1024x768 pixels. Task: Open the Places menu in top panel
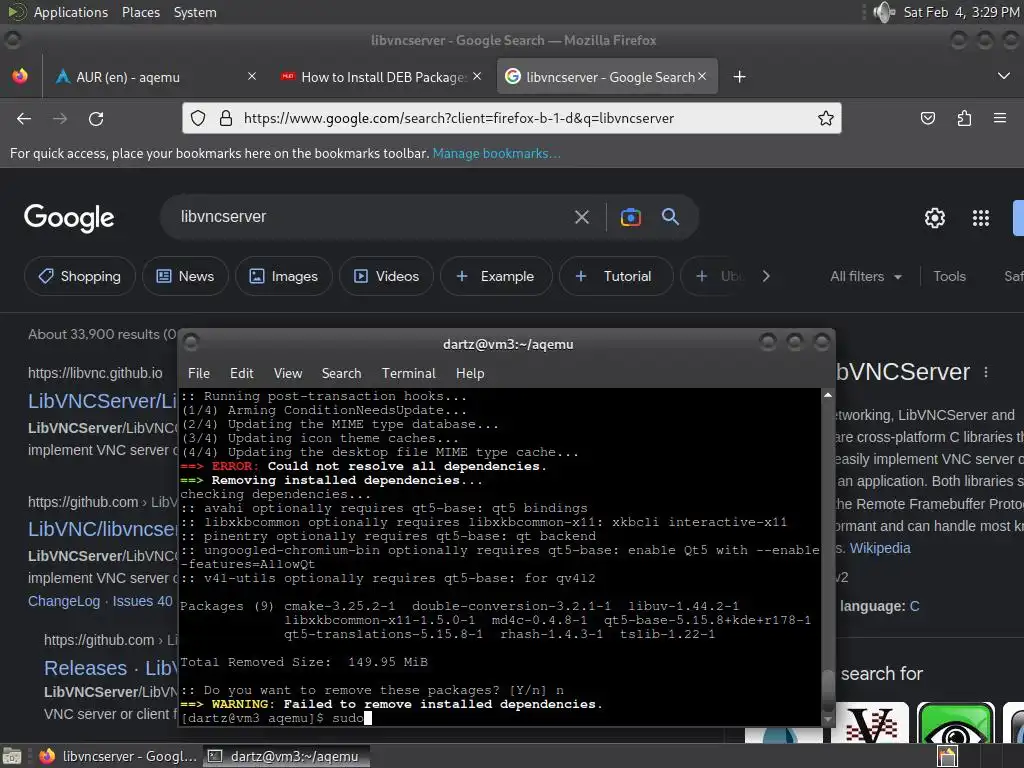point(141,12)
